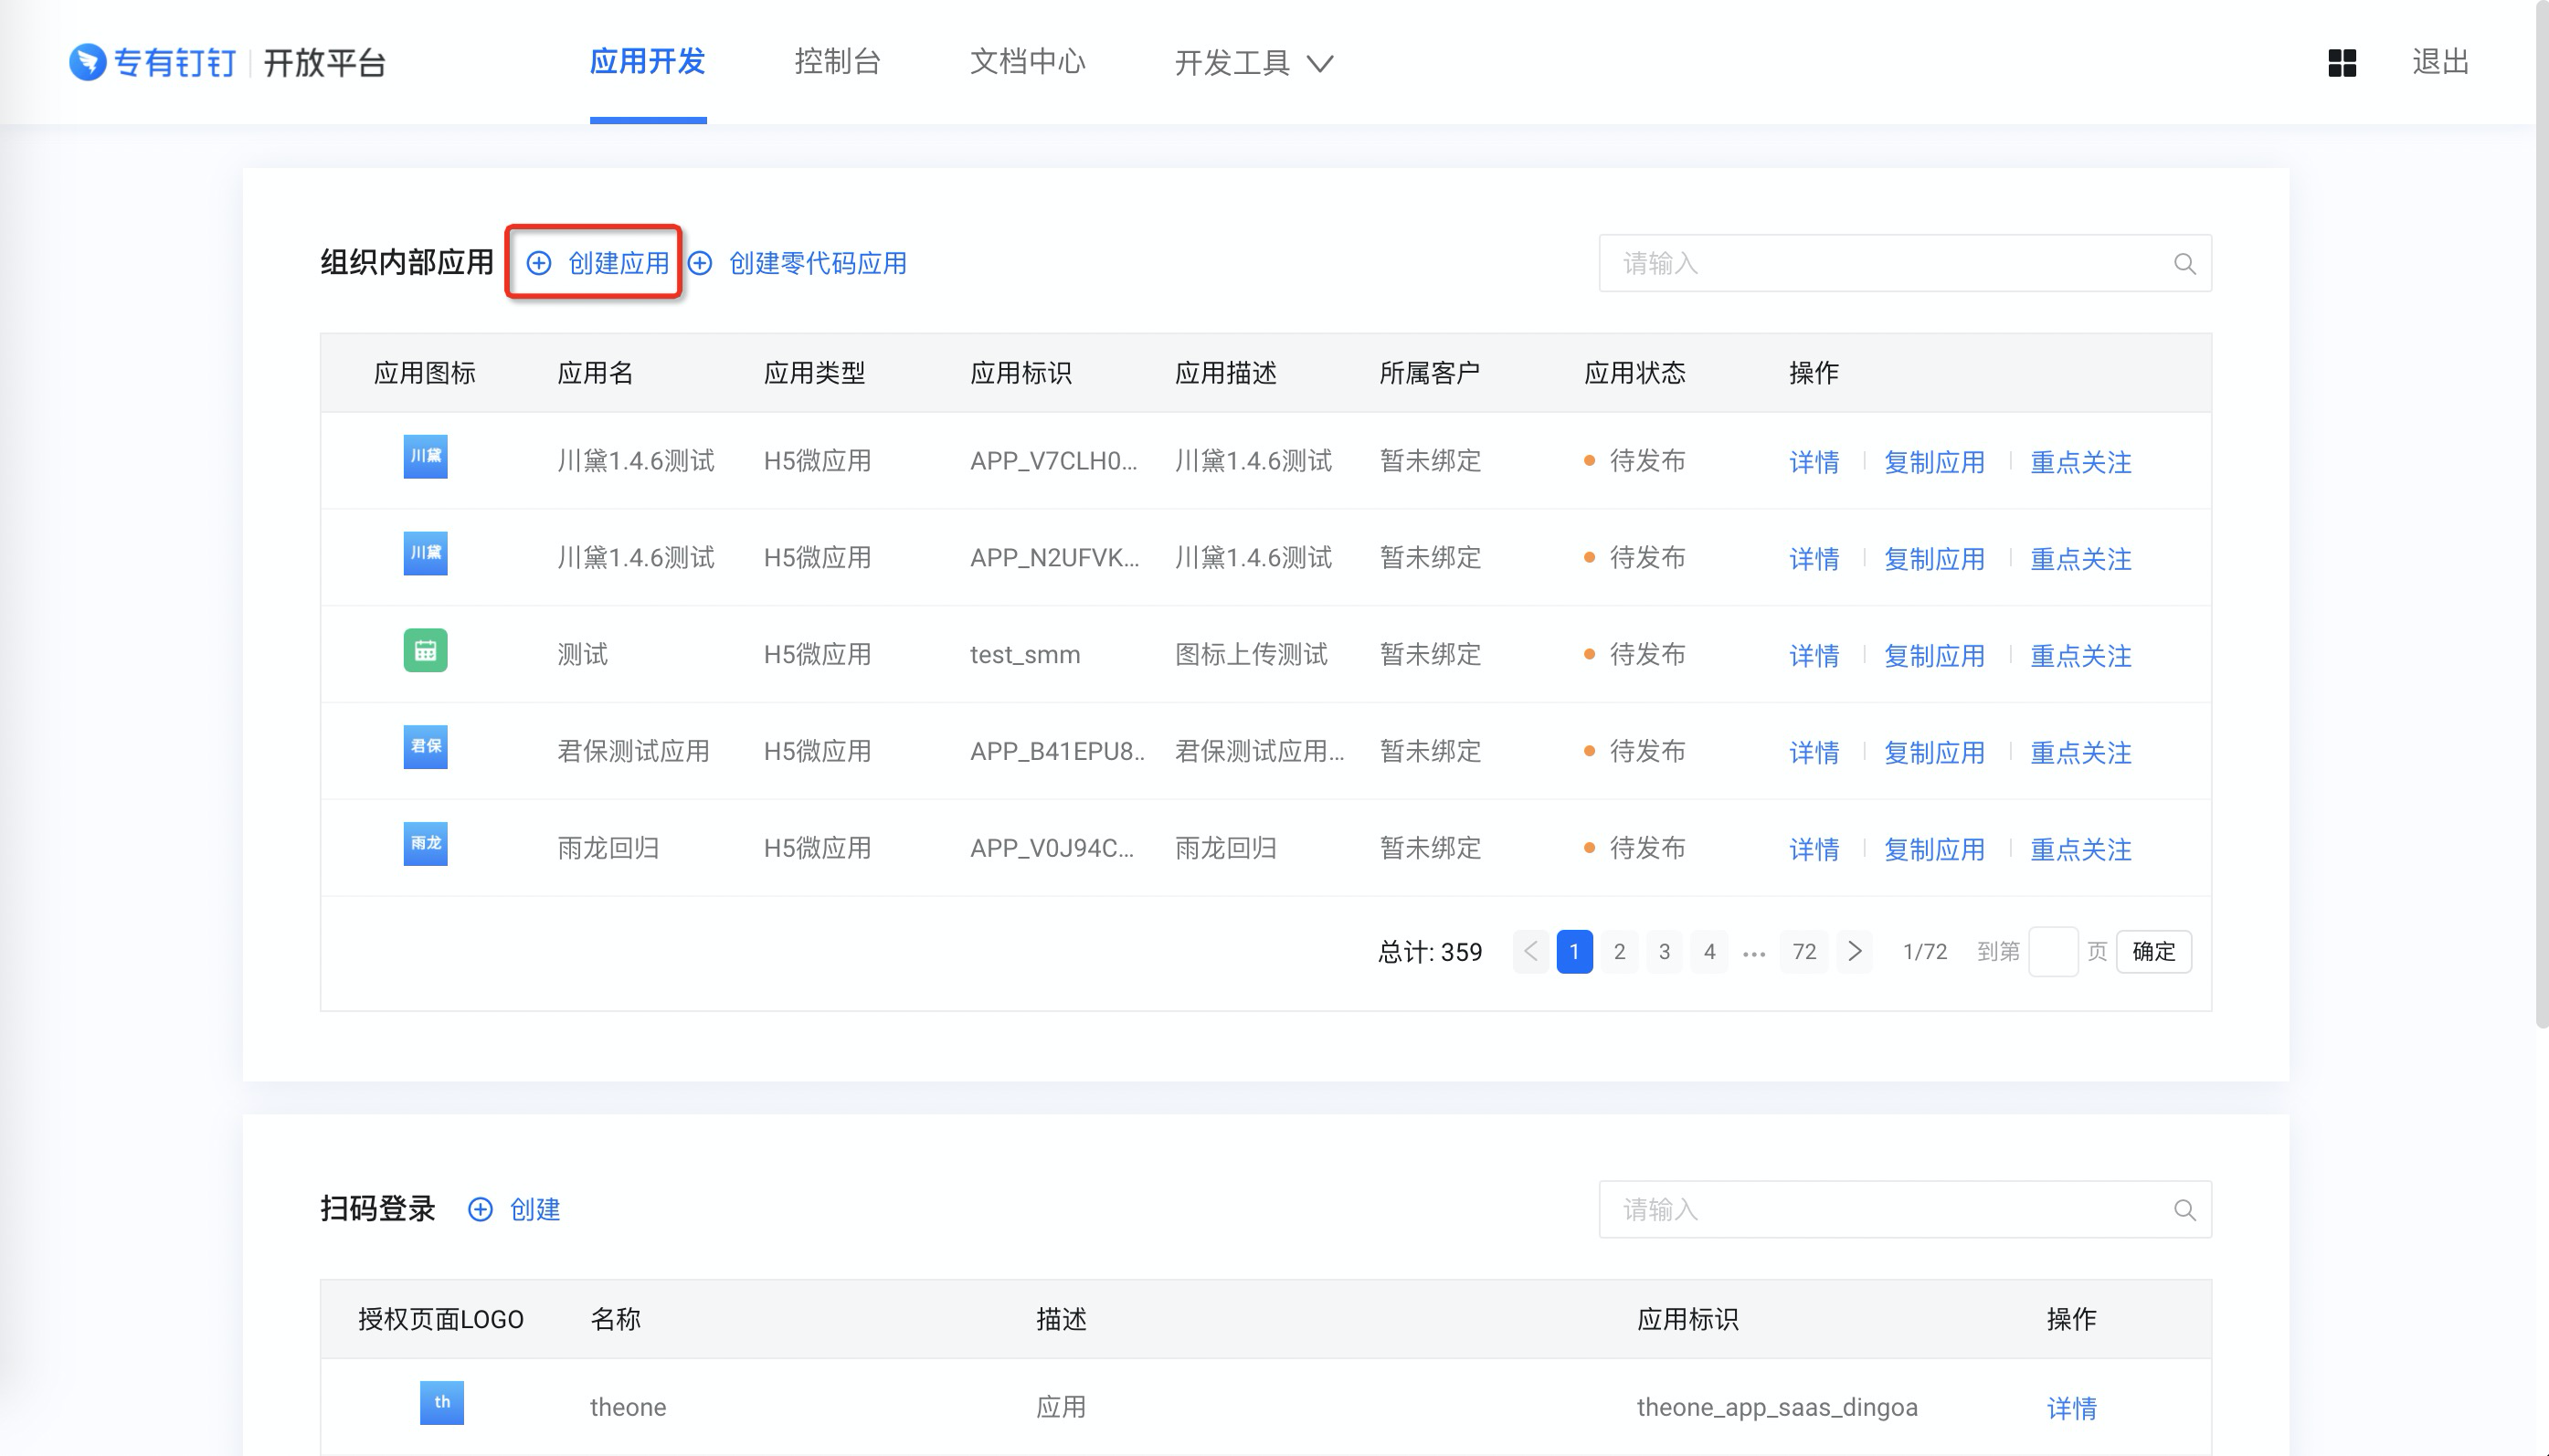Click 创建 beside 扫码登录 heading

pyautogui.click(x=515, y=1210)
